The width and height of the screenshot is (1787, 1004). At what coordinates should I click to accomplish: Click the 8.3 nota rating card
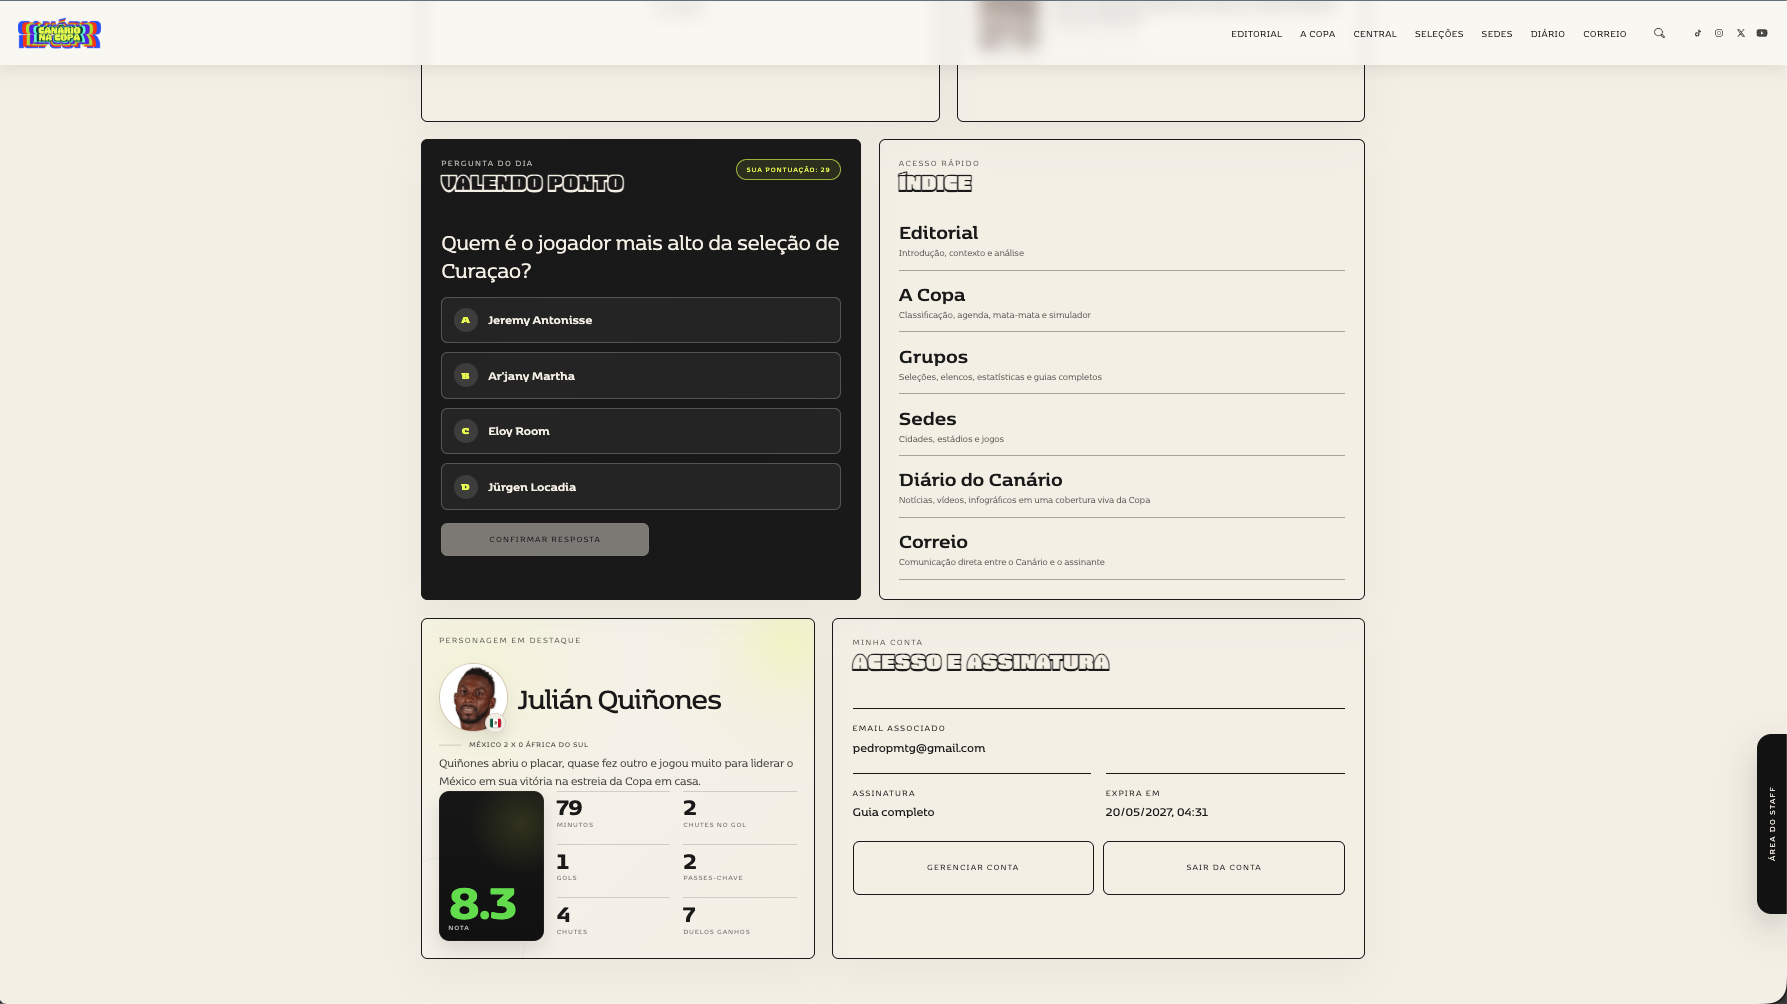491,866
